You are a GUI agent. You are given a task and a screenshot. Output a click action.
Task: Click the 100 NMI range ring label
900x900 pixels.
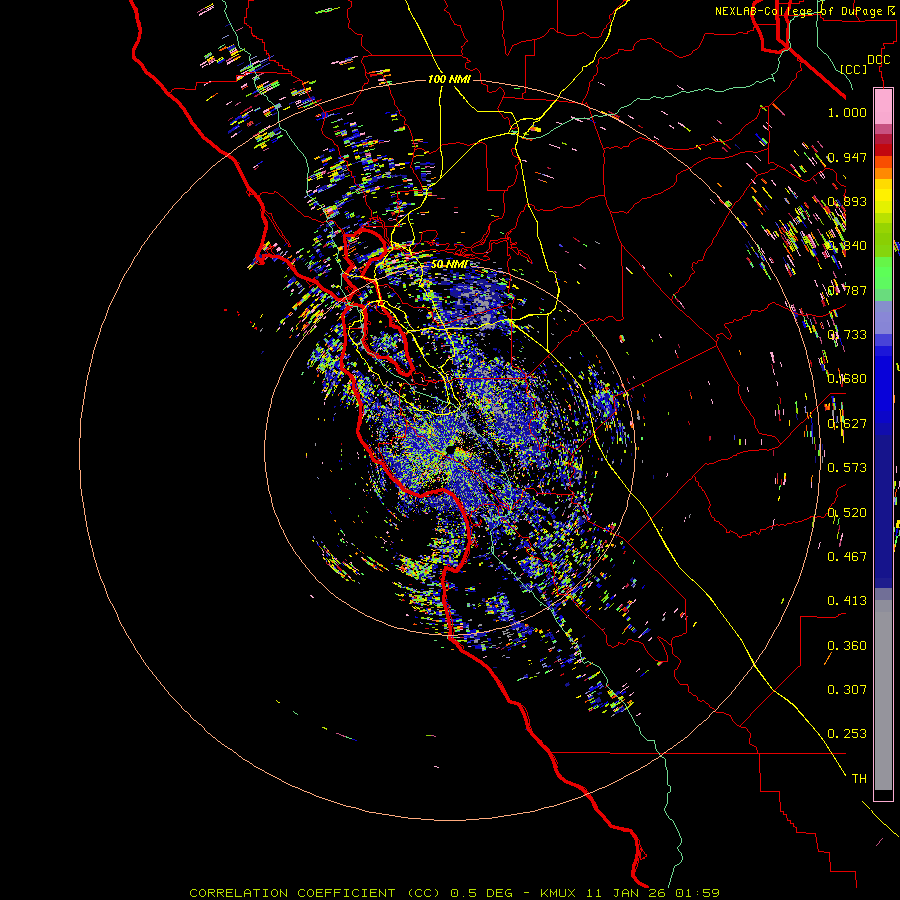(x=449, y=79)
